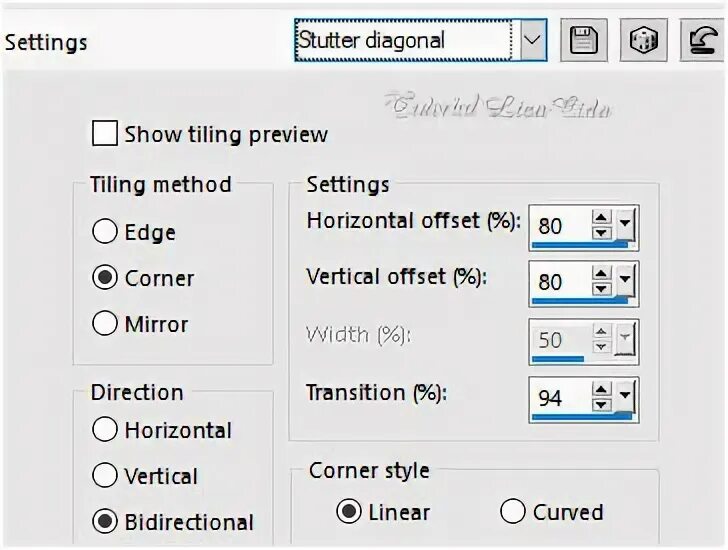The height and width of the screenshot is (550, 728).
Task: Choose the Horizontal direction option
Action: pyautogui.click(x=104, y=429)
